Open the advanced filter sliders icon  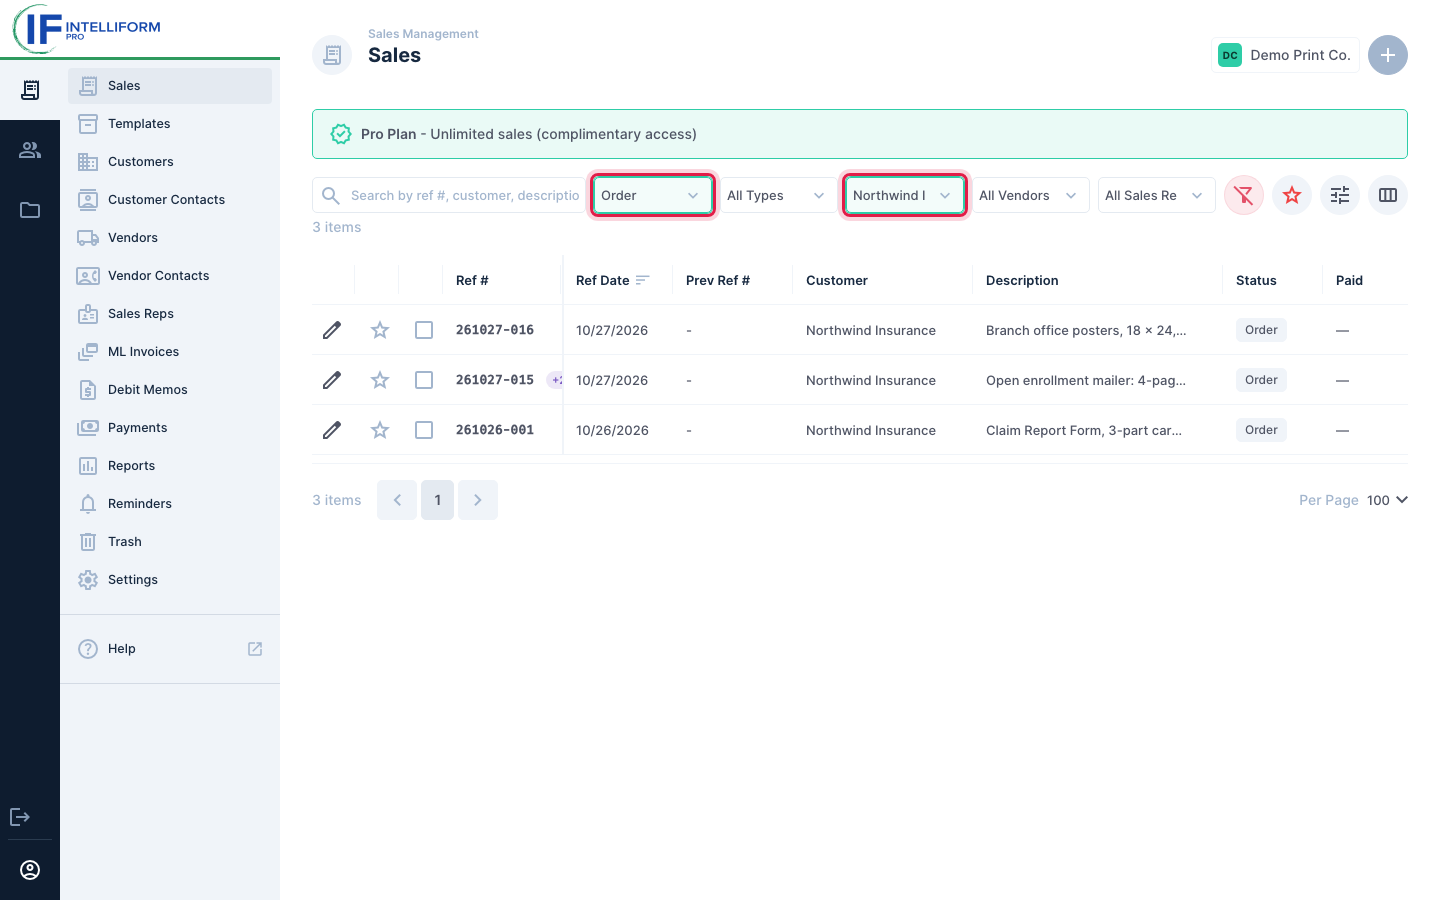tap(1340, 195)
